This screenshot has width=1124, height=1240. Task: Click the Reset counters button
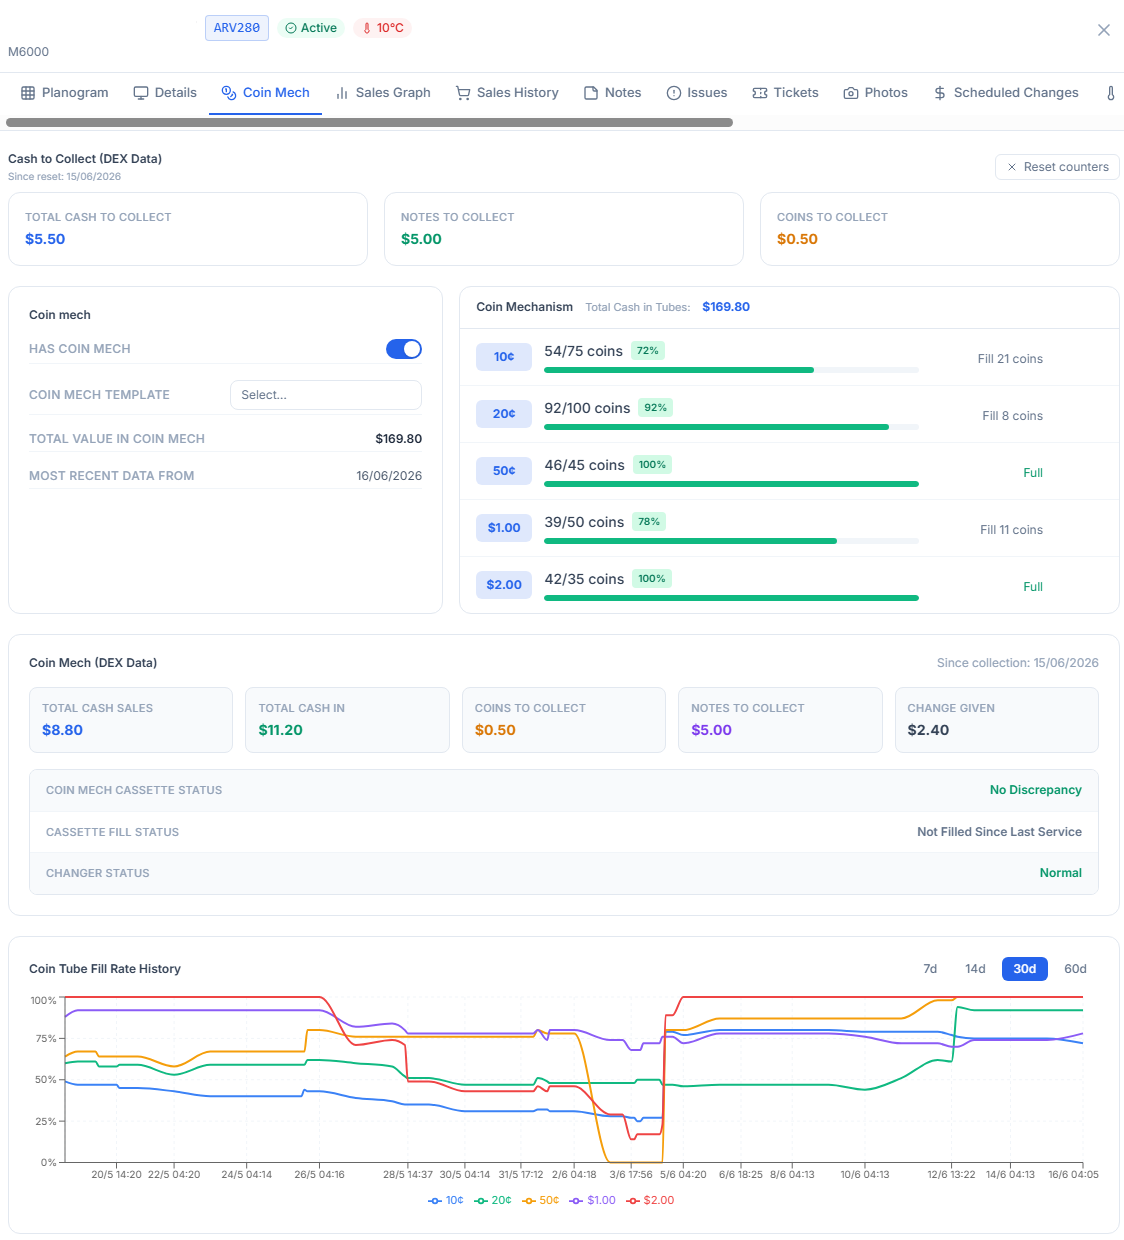click(1057, 167)
